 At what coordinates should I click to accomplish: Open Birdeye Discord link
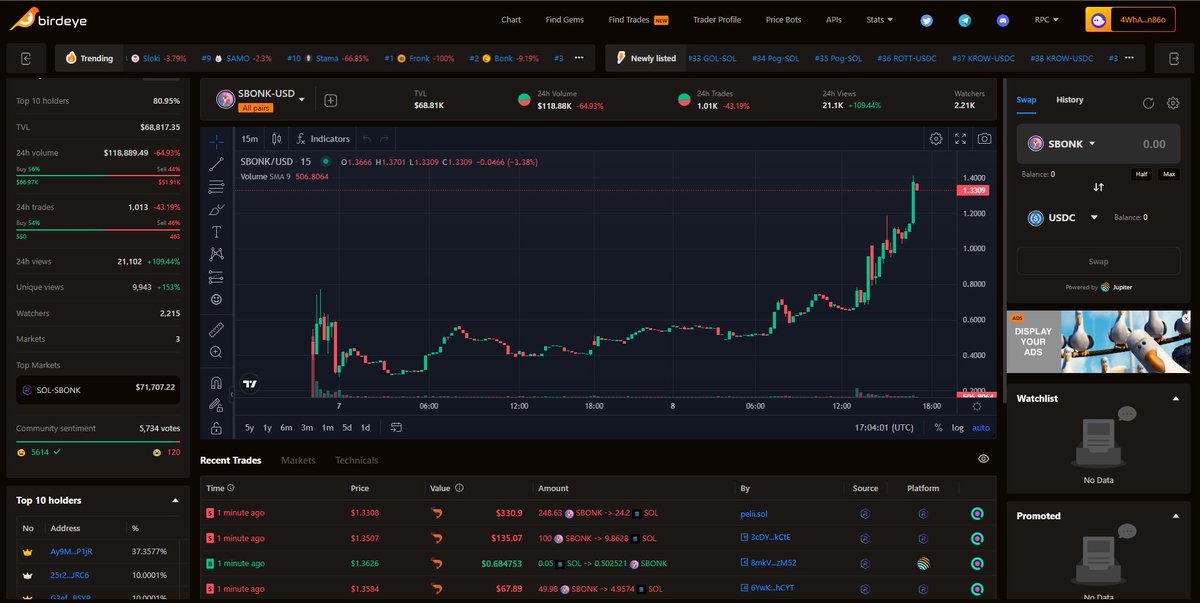[1003, 20]
